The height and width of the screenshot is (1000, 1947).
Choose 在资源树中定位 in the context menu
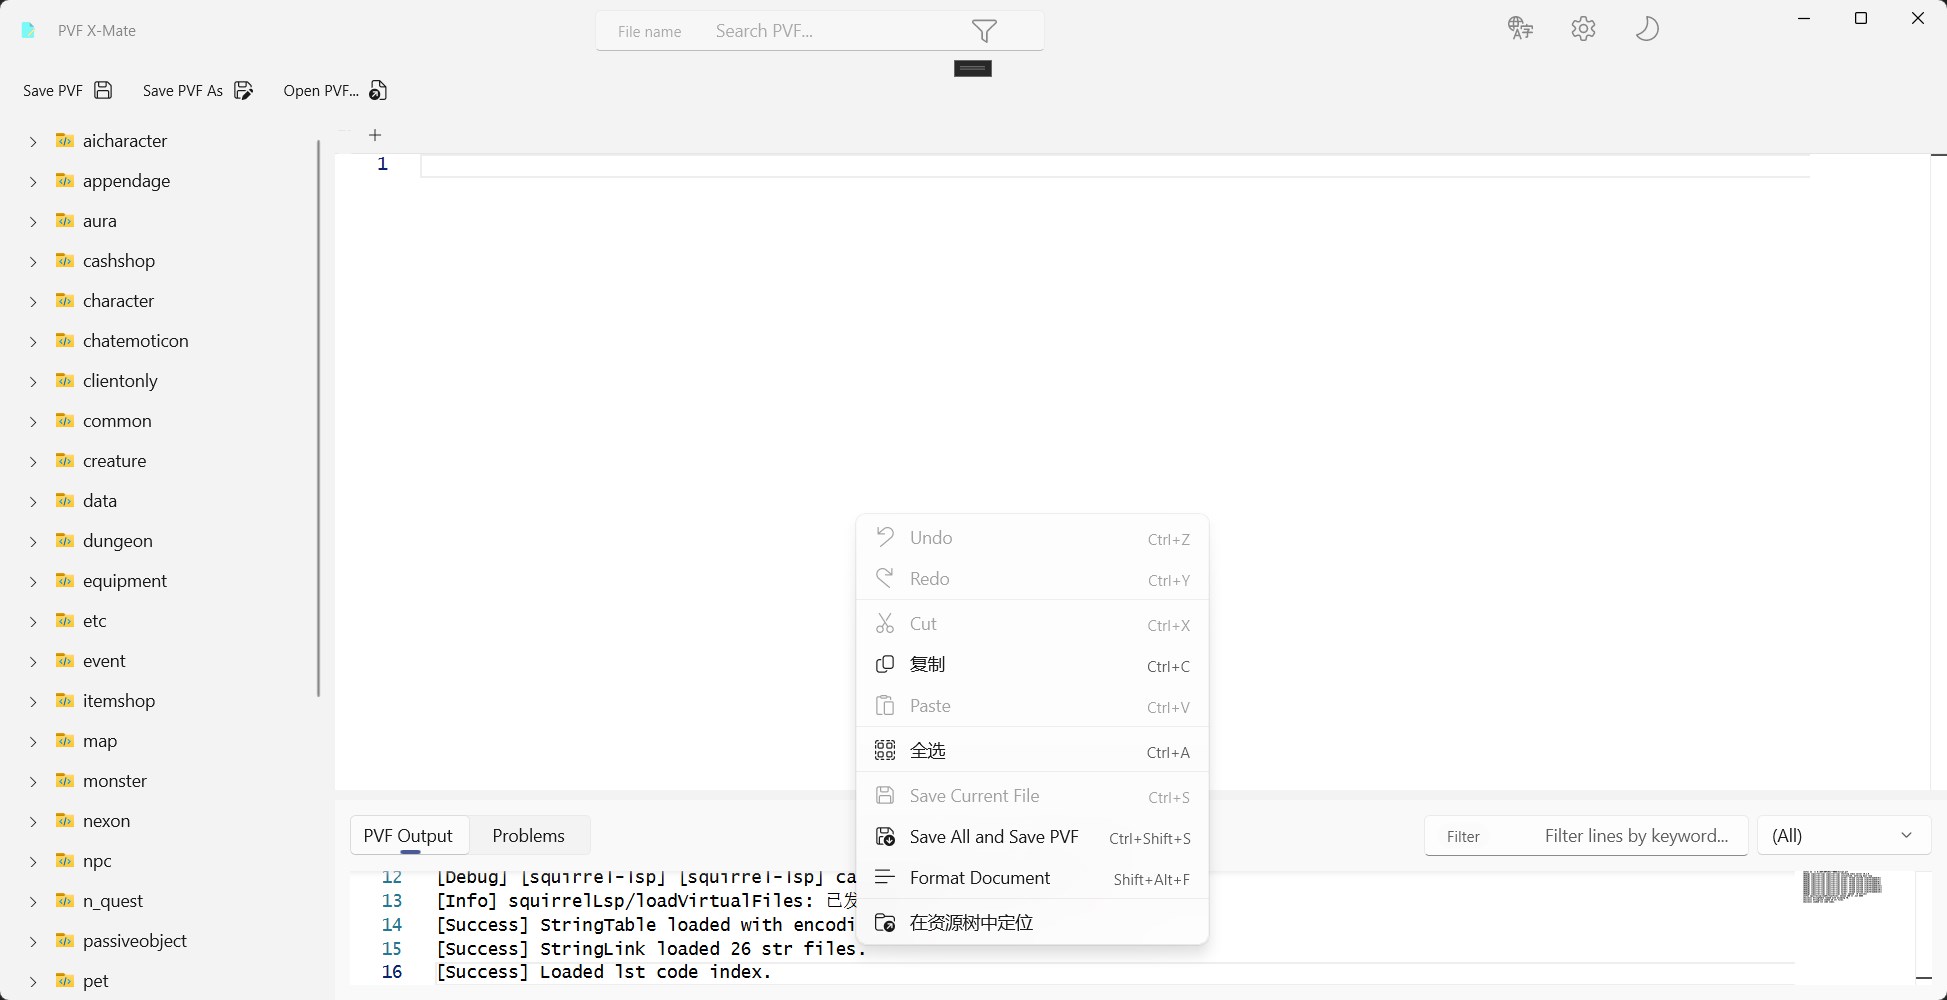point(1032,923)
